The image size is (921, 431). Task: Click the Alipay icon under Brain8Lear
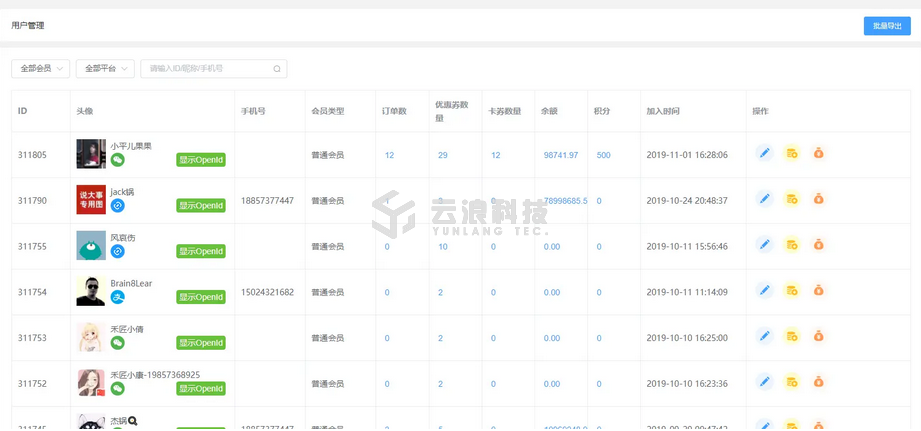point(118,297)
